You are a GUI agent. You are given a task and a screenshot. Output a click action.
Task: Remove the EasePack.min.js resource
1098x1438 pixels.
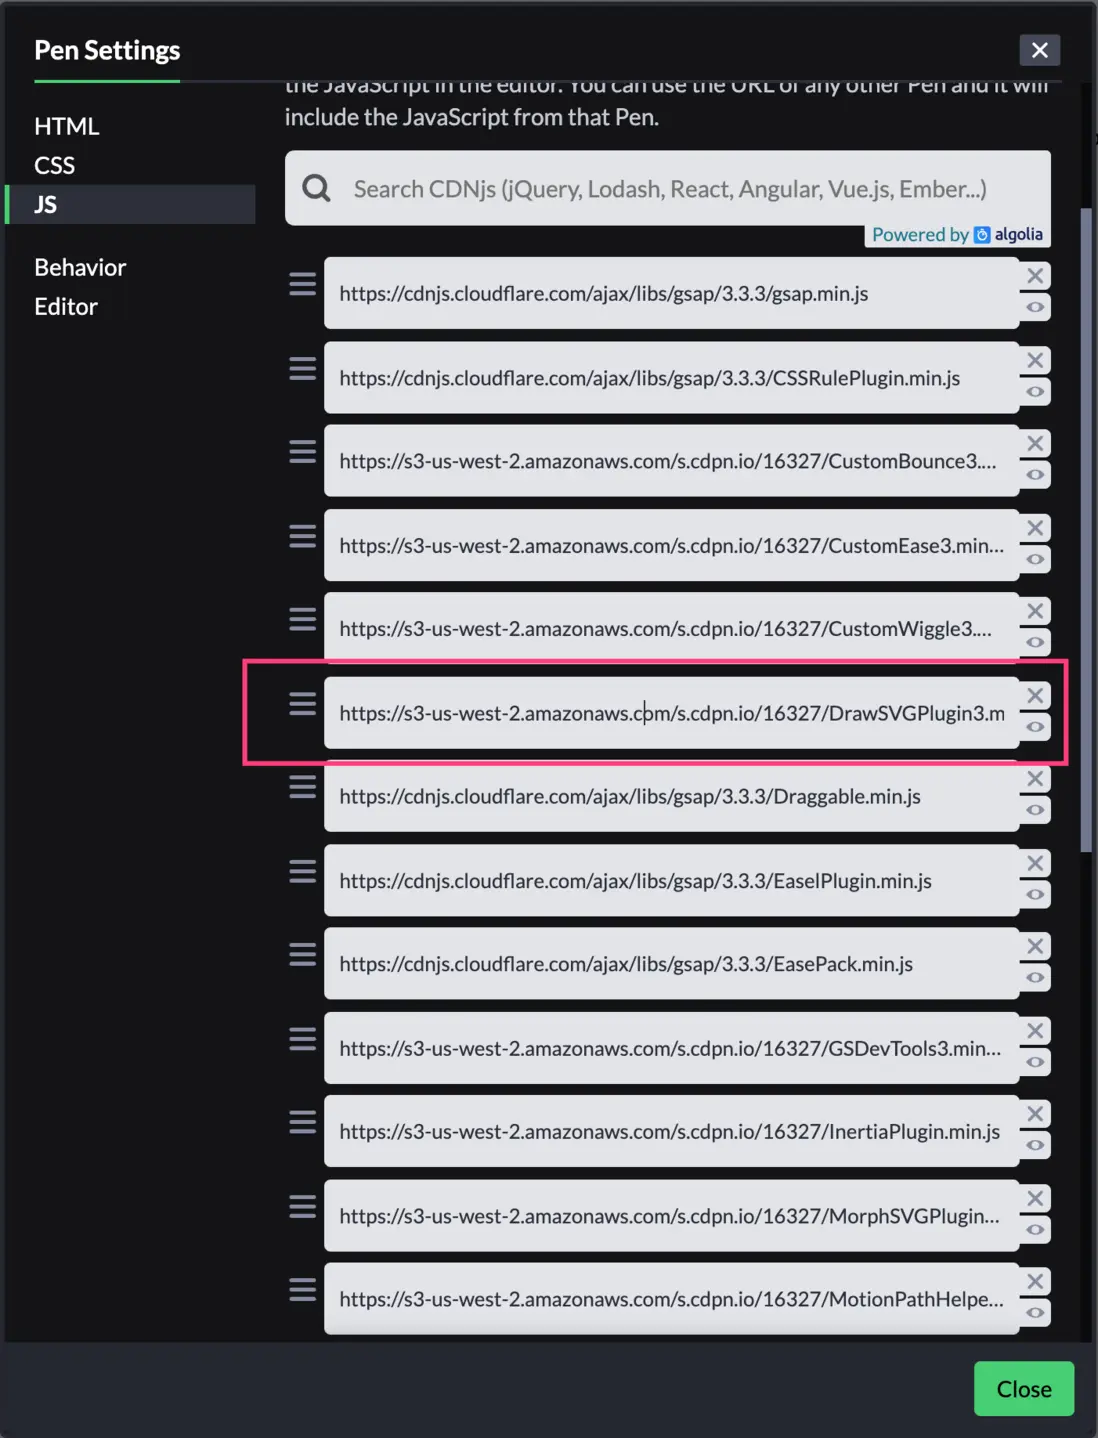1035,947
